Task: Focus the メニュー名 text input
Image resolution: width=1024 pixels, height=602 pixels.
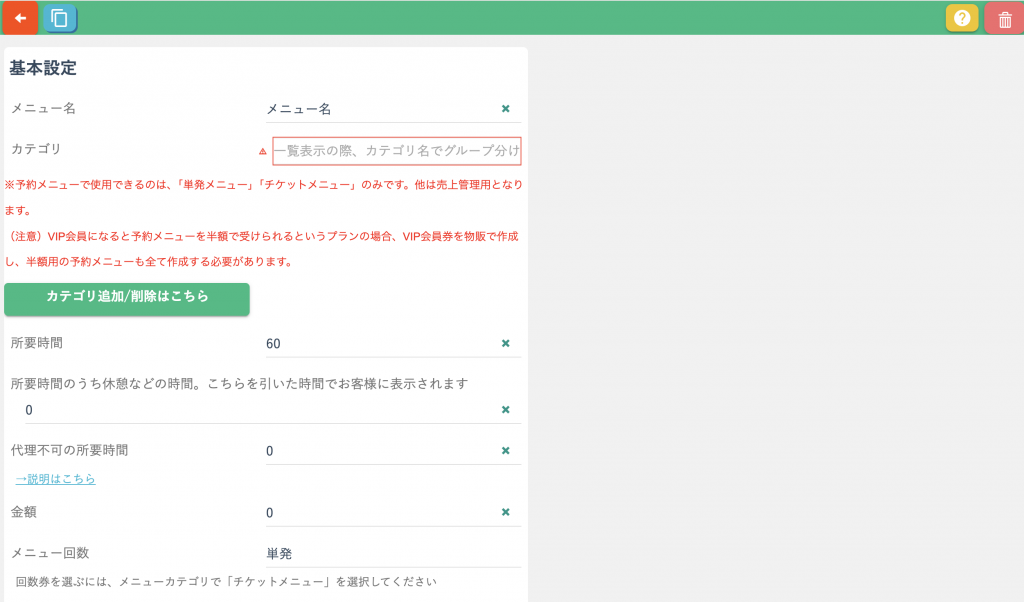Action: click(x=380, y=109)
